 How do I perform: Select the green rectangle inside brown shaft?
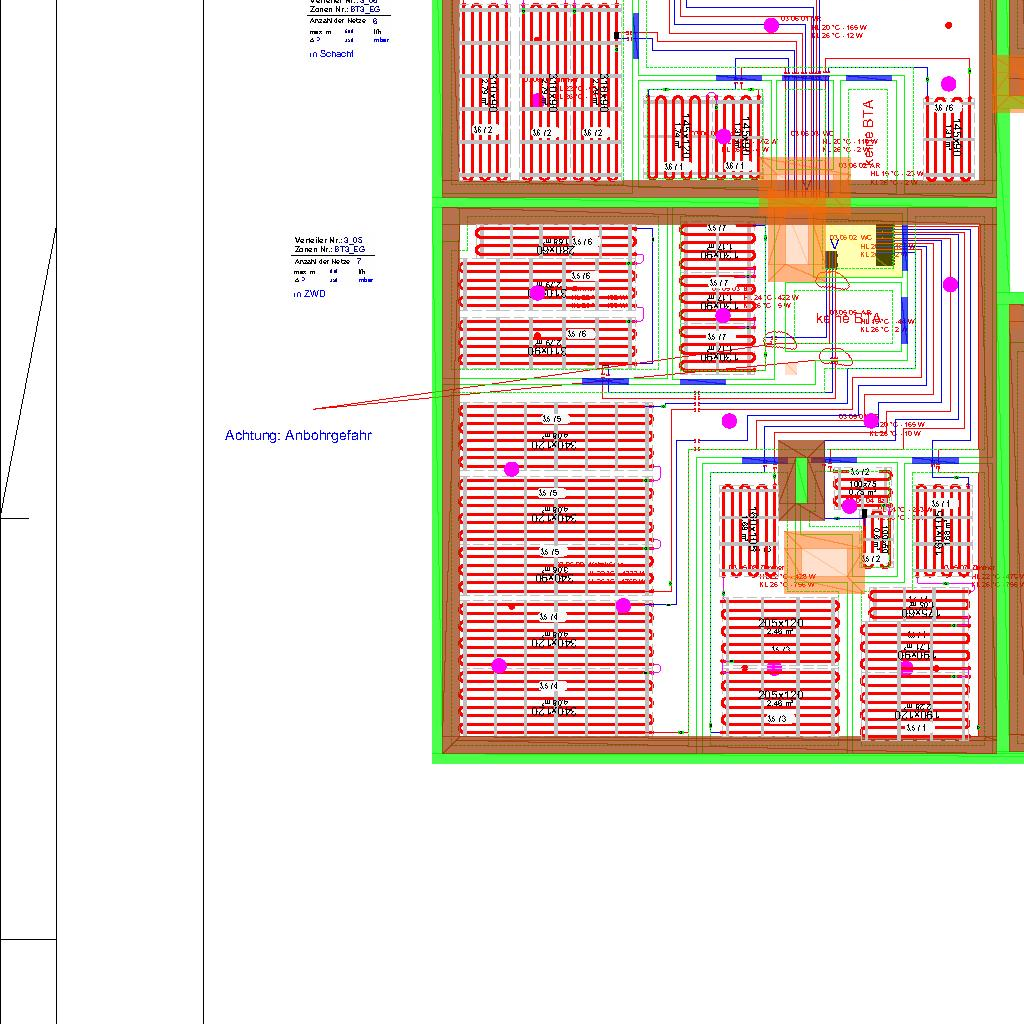tap(801, 480)
